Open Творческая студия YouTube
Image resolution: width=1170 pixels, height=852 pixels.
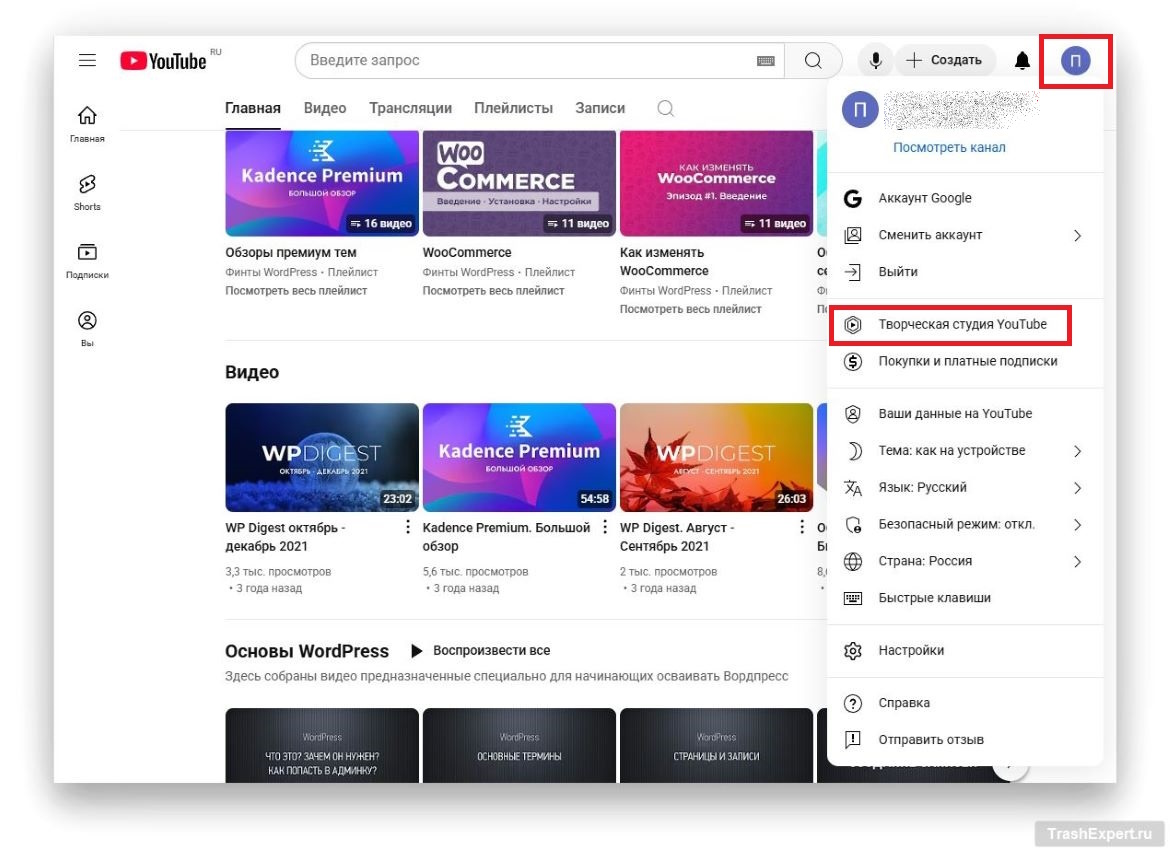point(965,325)
